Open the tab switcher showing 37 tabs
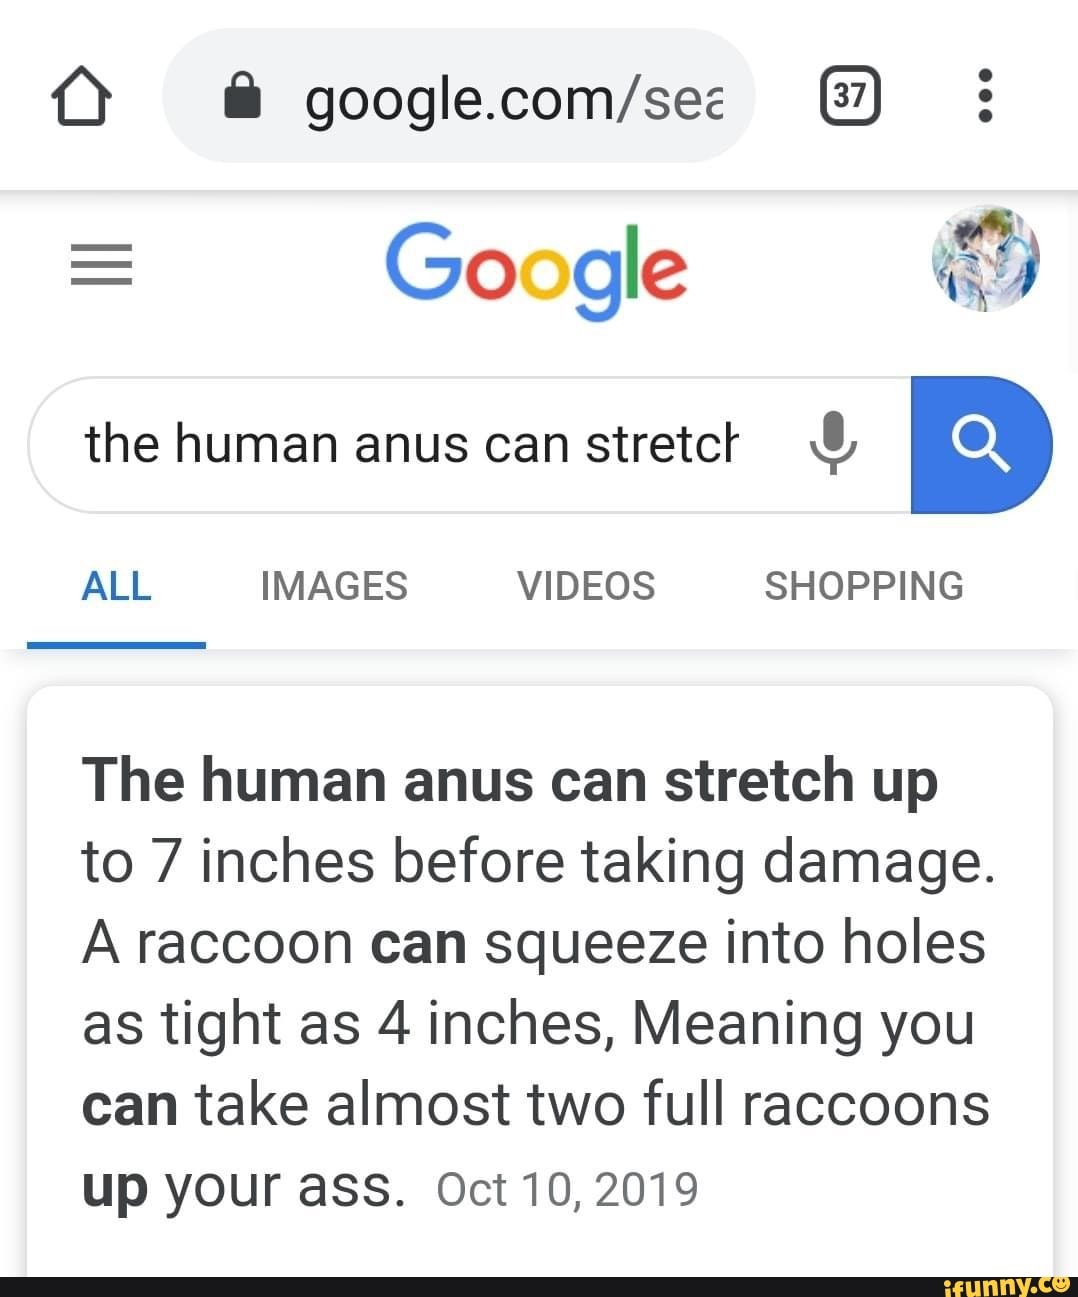 (850, 95)
